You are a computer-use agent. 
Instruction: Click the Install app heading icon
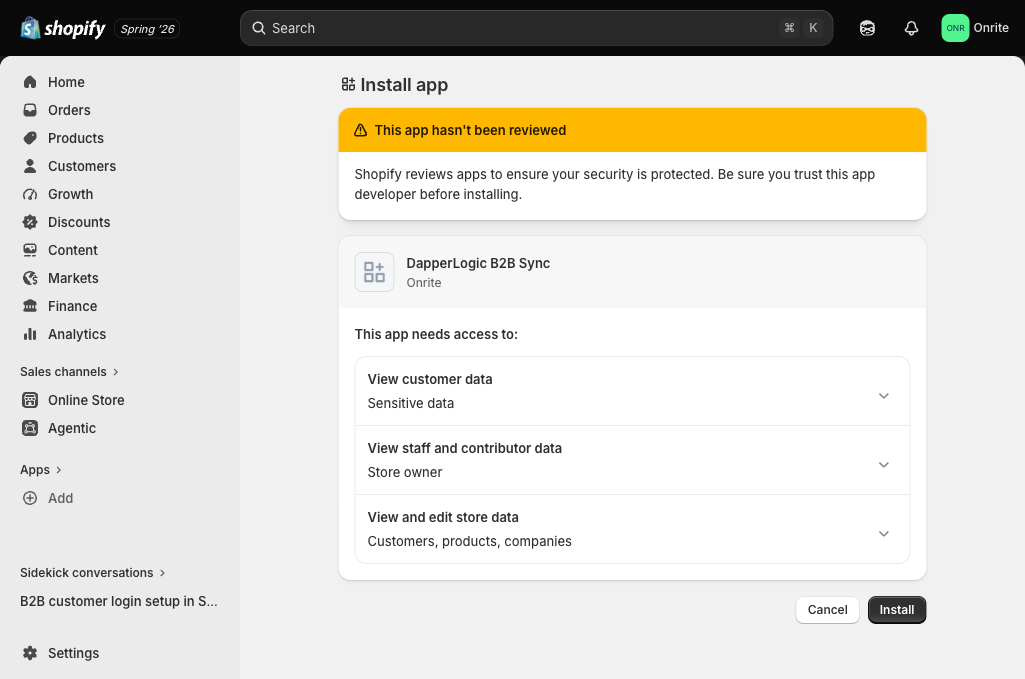click(348, 84)
